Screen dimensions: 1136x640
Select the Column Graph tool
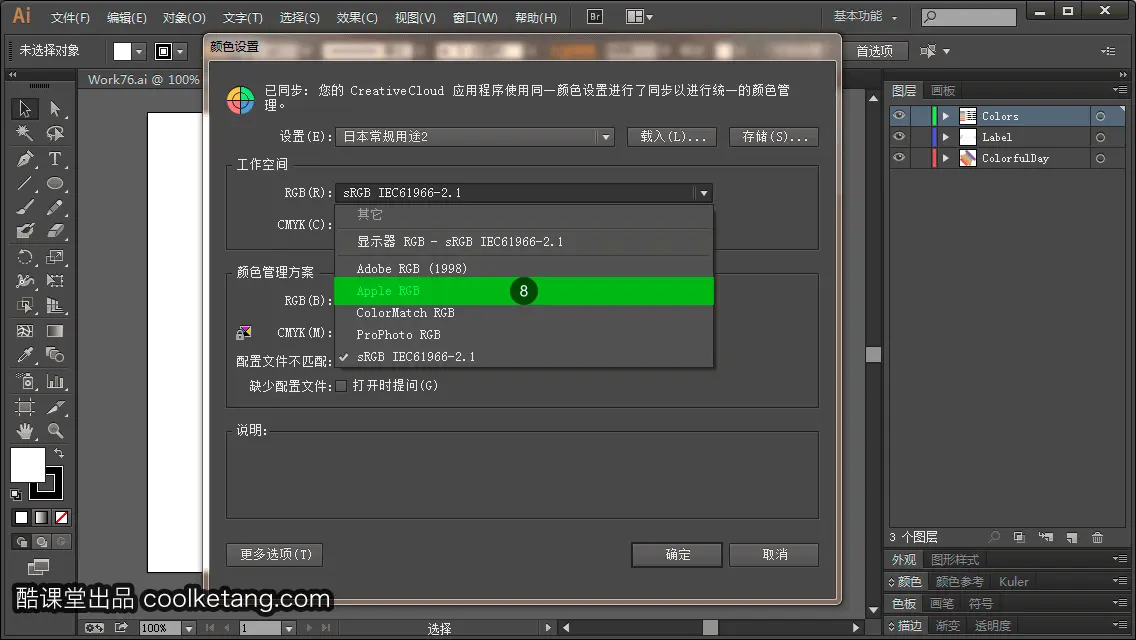55,381
